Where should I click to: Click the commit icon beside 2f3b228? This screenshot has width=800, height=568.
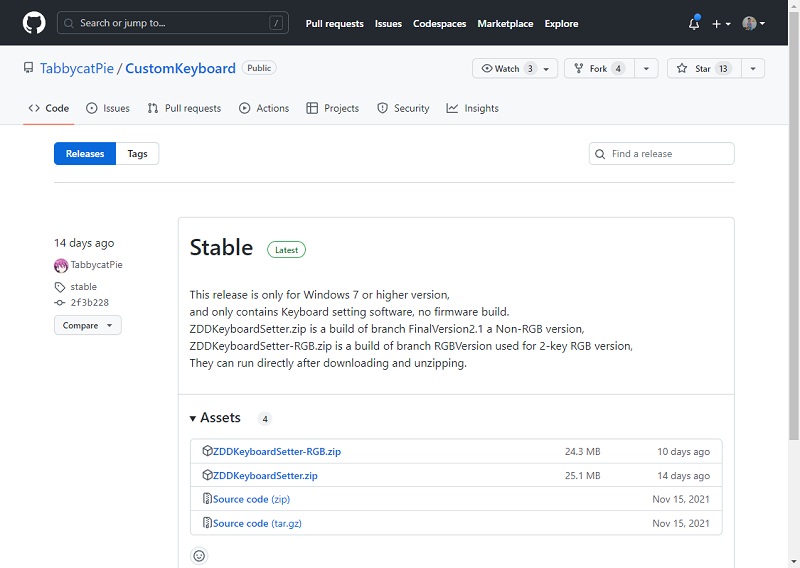pyautogui.click(x=60, y=303)
